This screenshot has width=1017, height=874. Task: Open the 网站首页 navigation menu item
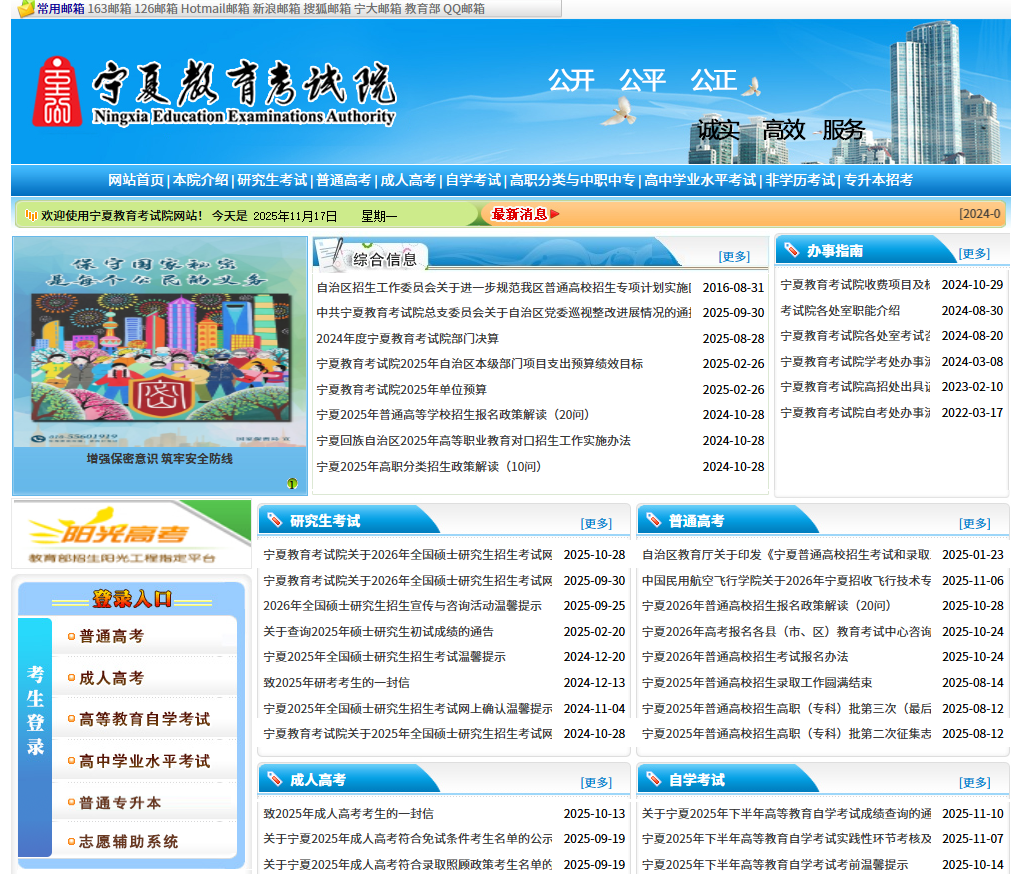pos(136,180)
